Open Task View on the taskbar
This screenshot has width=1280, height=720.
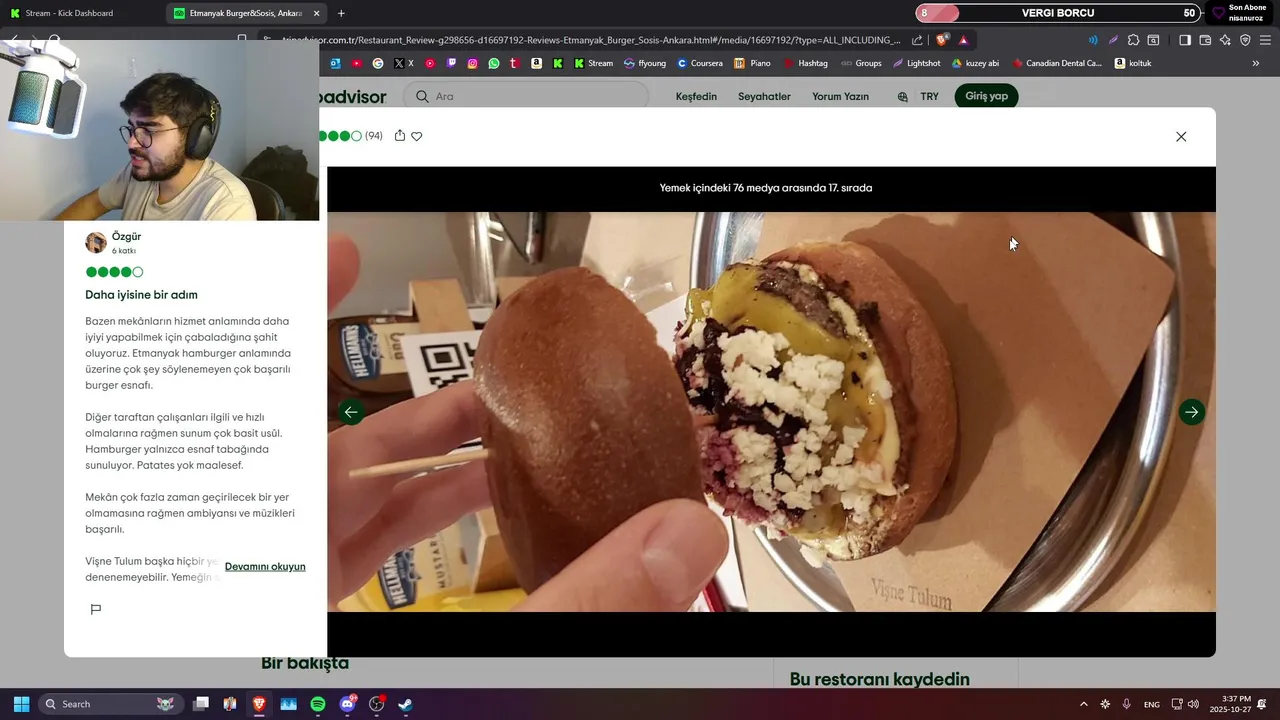click(201, 704)
